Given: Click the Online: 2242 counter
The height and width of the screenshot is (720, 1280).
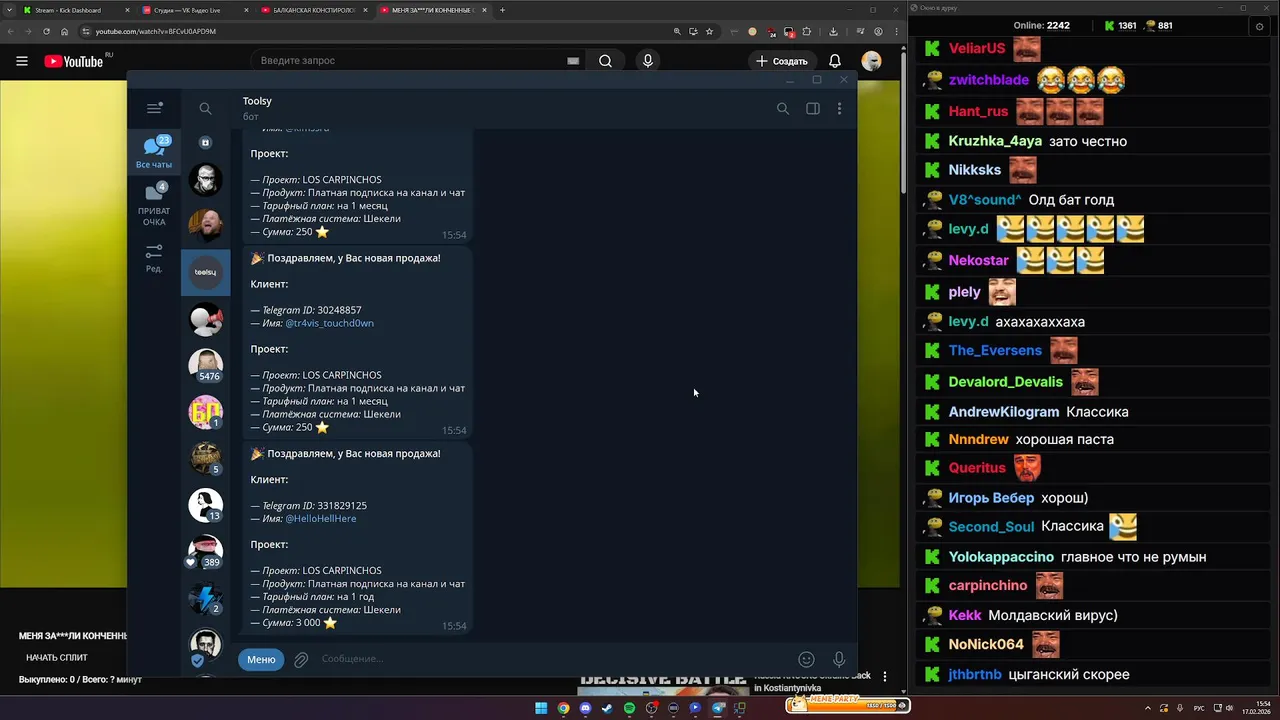Looking at the screenshot, I should click(1041, 25).
